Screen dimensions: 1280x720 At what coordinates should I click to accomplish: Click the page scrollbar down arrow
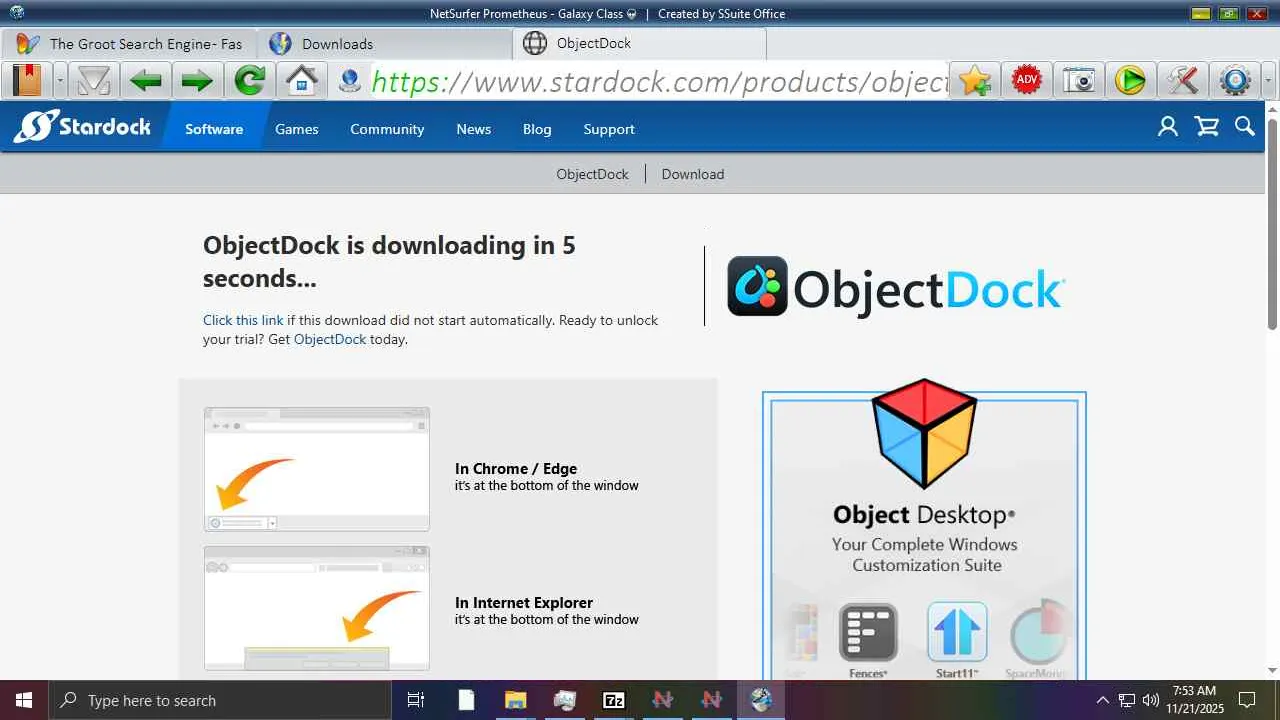click(1272, 670)
